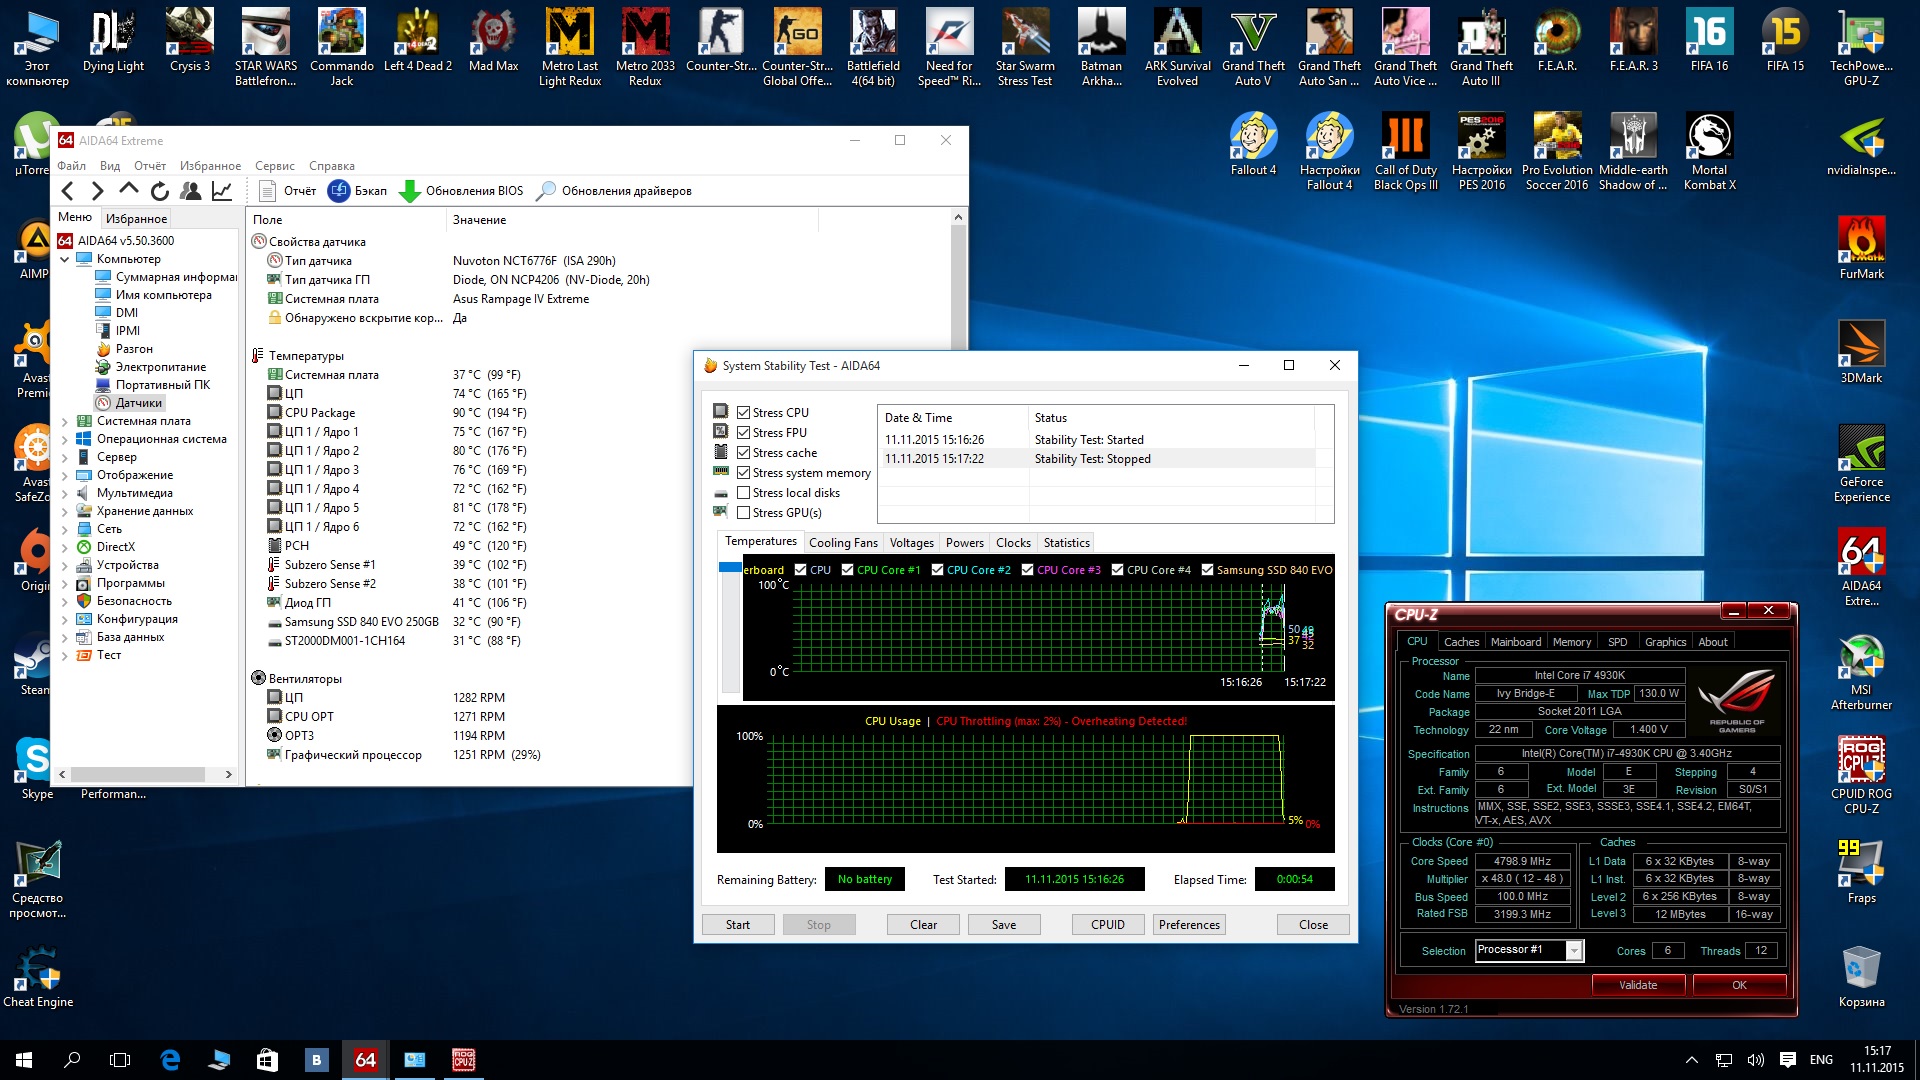
Task: Click the BIOS updates green arrow icon
Action: coord(409,191)
